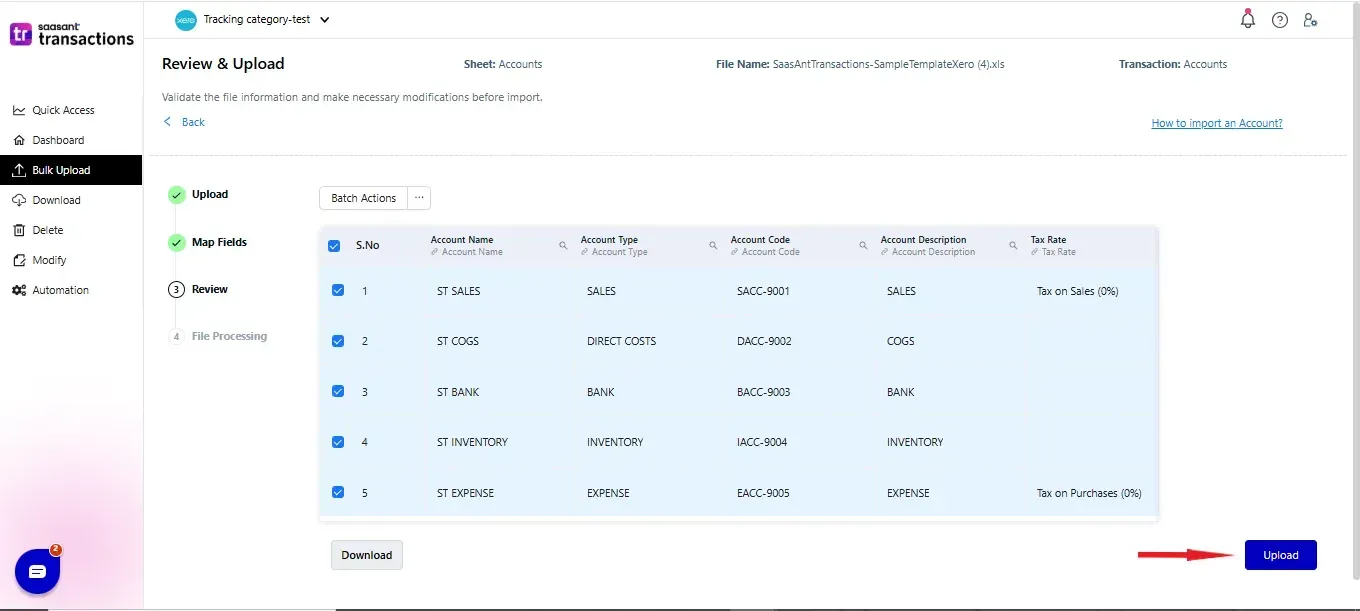Click the Tax on Purchases (0%) cell

(x=1089, y=493)
